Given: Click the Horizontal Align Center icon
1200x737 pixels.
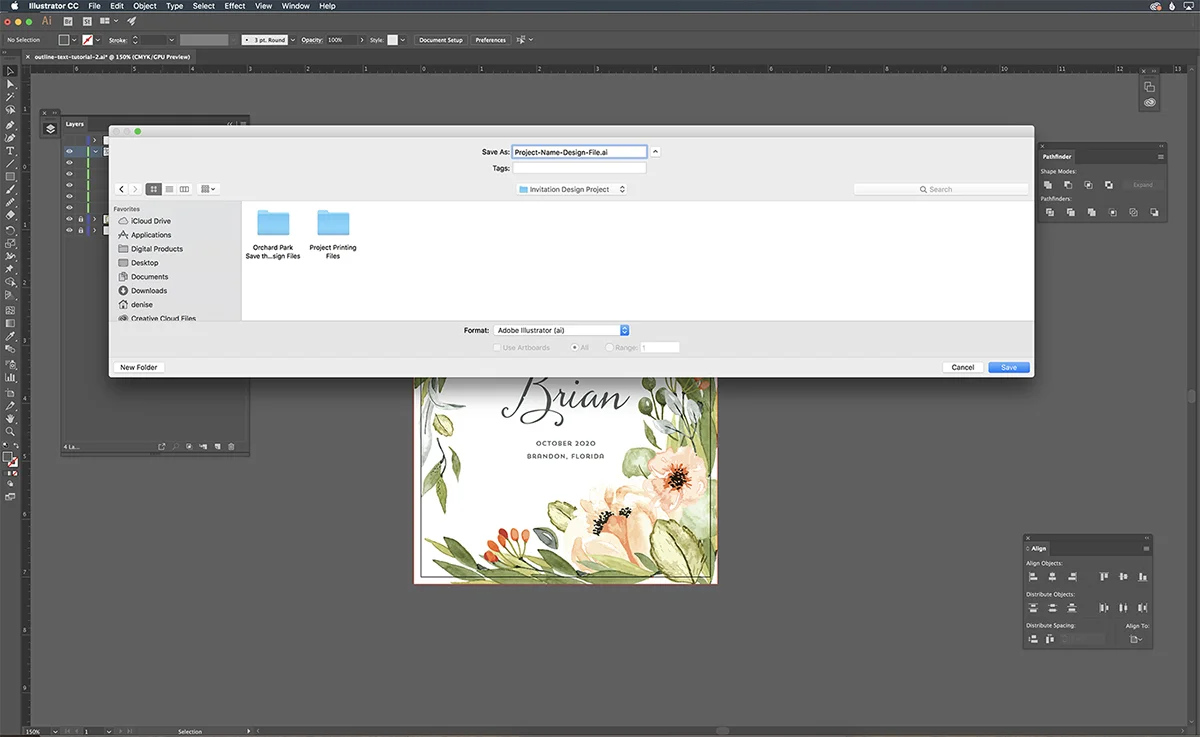Looking at the screenshot, I should [1051, 577].
